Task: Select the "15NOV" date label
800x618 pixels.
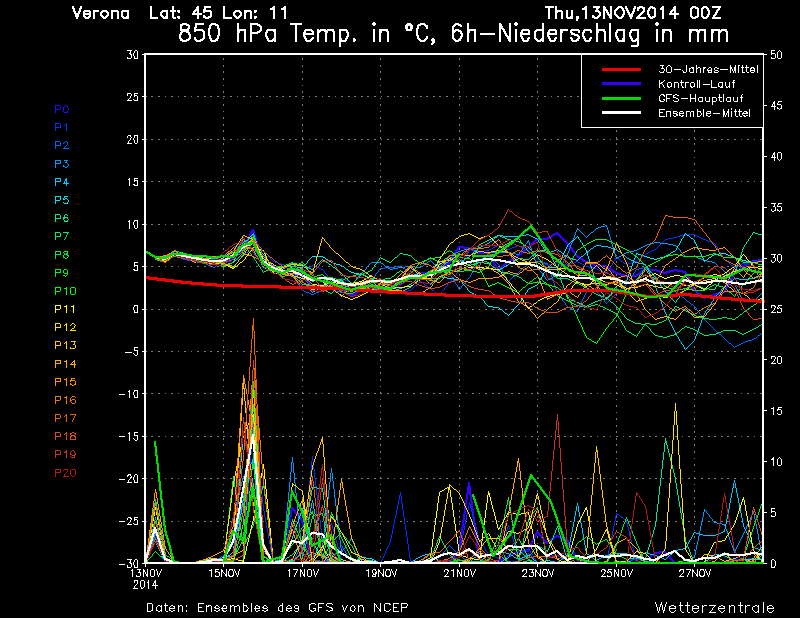Action: (224, 573)
